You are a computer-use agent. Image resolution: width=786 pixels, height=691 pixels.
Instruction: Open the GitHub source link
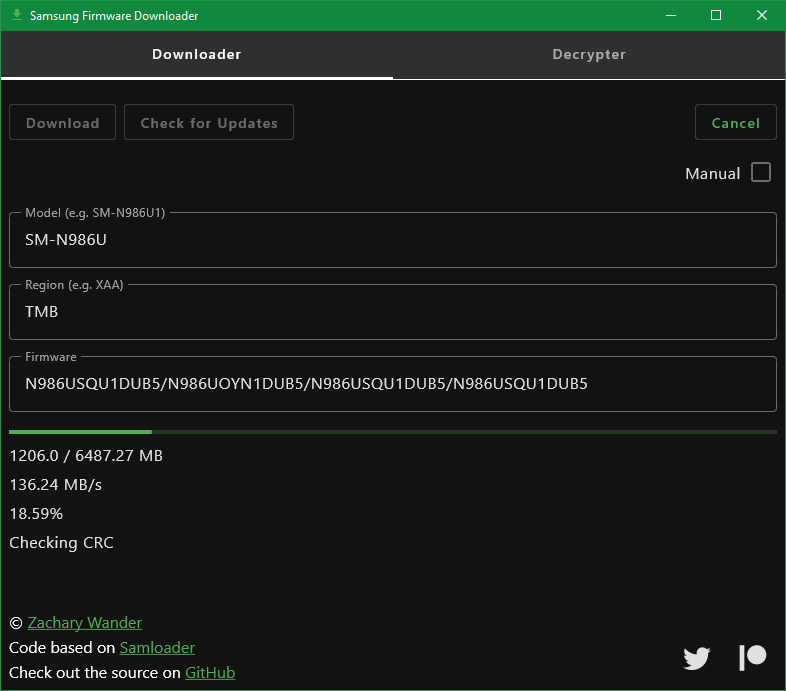pyautogui.click(x=210, y=672)
